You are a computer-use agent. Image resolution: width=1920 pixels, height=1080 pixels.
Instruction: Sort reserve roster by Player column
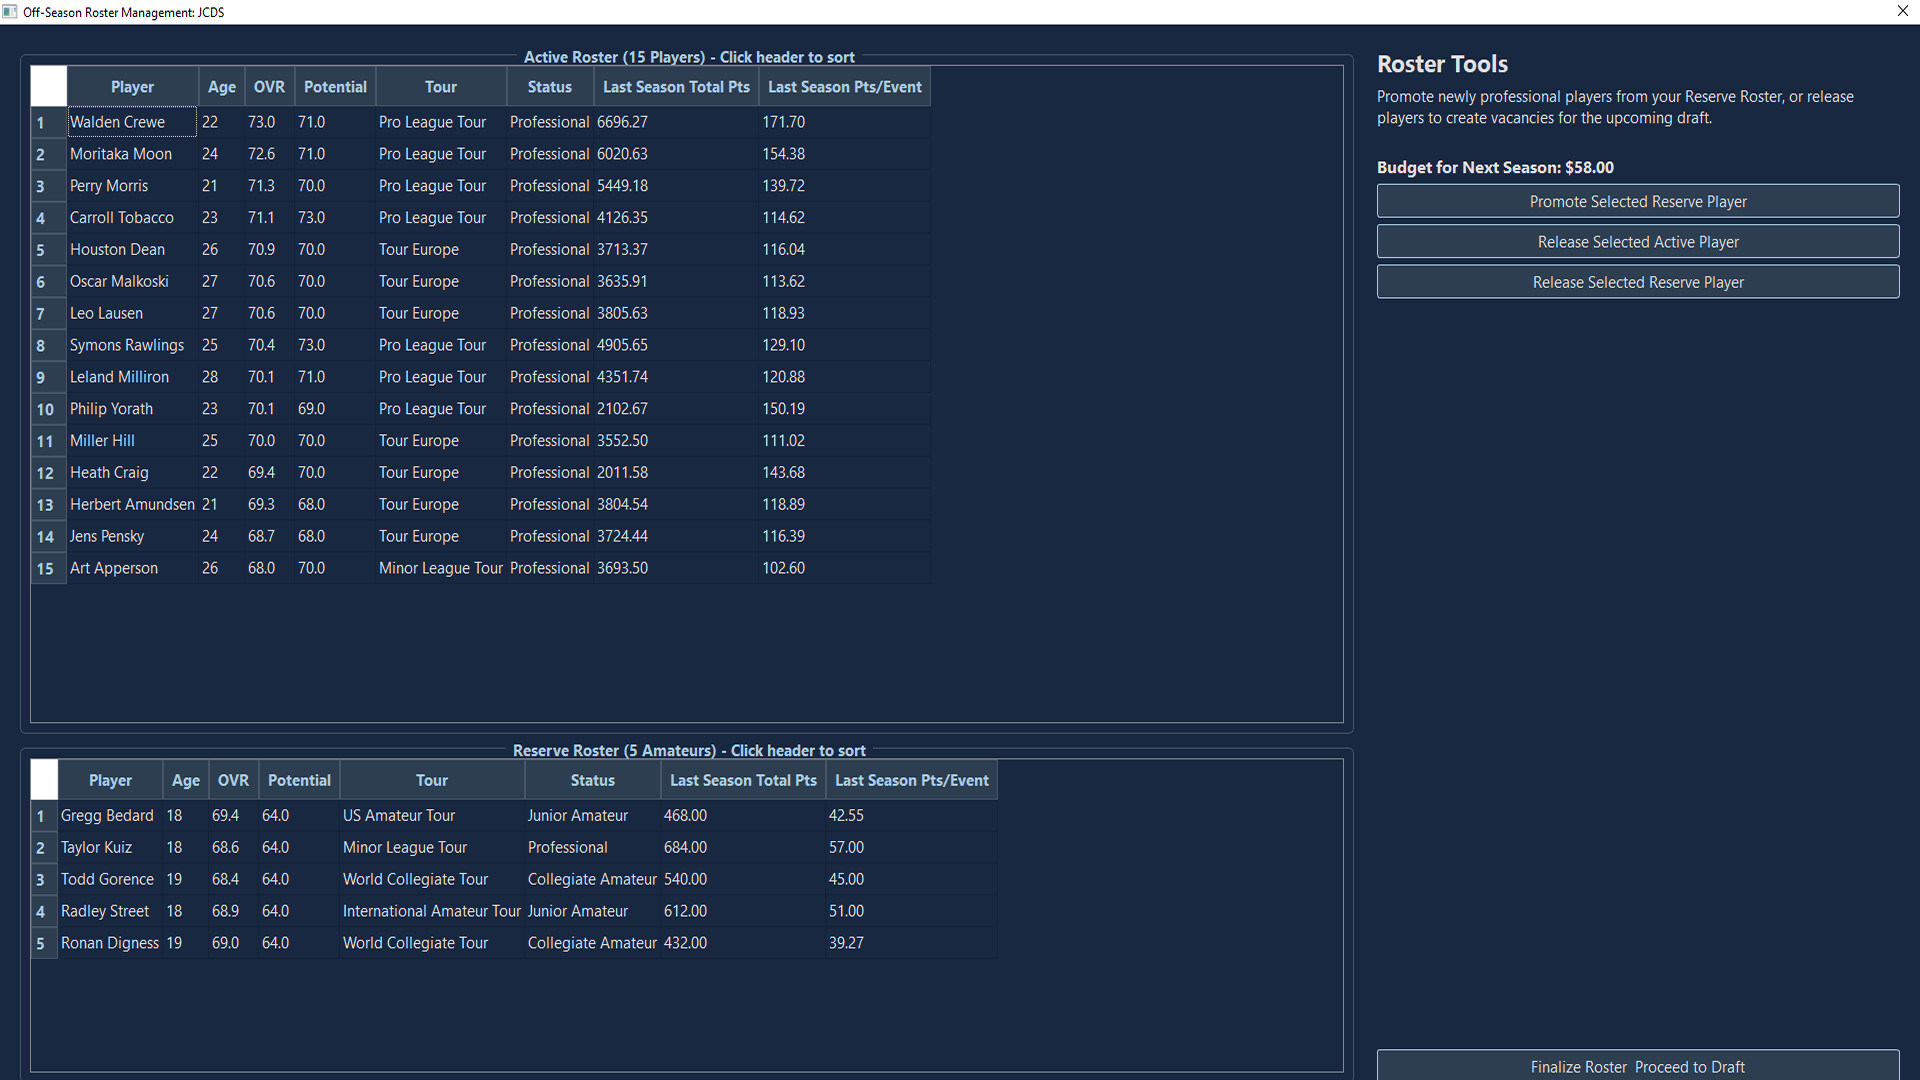(x=110, y=780)
